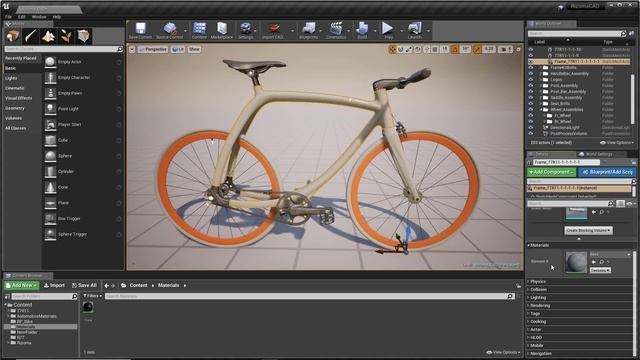
Task: Toggle visibility of PostProcessVolume actor
Action: (x=531, y=133)
